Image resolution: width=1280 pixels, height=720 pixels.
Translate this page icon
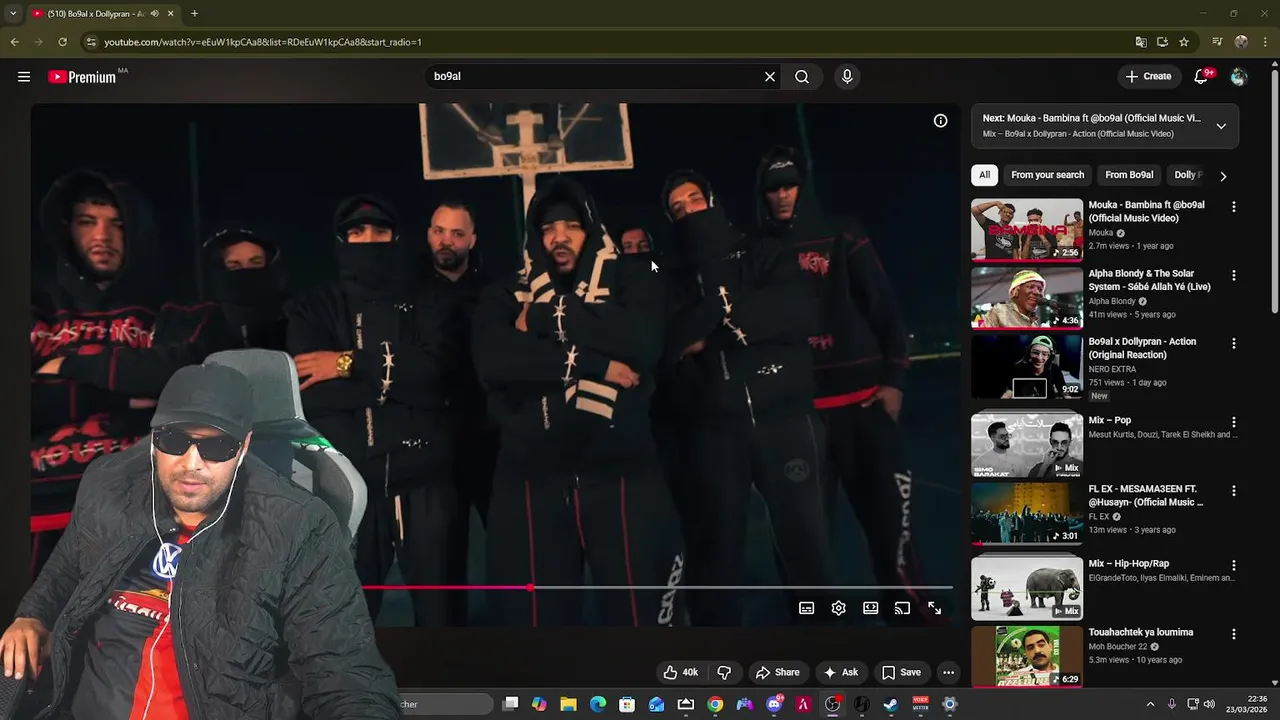point(1141,42)
